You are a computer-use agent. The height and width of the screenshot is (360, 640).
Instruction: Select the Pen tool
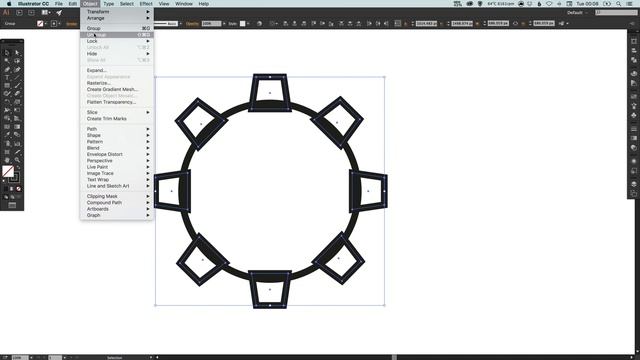tap(7, 69)
